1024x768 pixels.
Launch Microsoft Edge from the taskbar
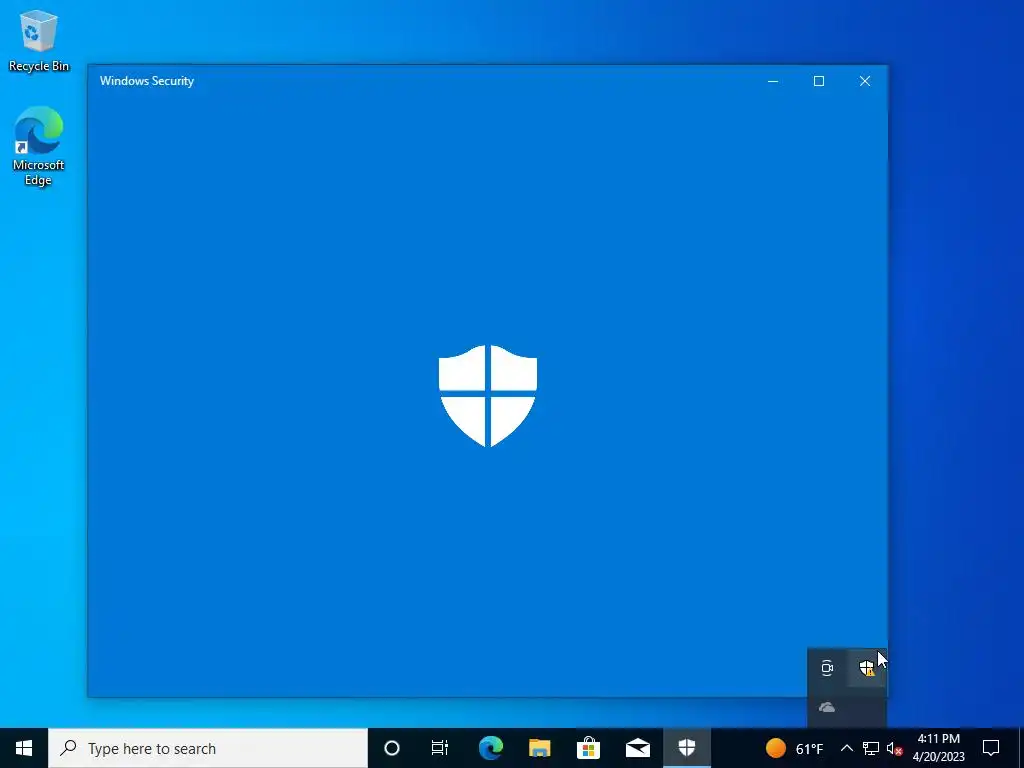click(x=490, y=748)
